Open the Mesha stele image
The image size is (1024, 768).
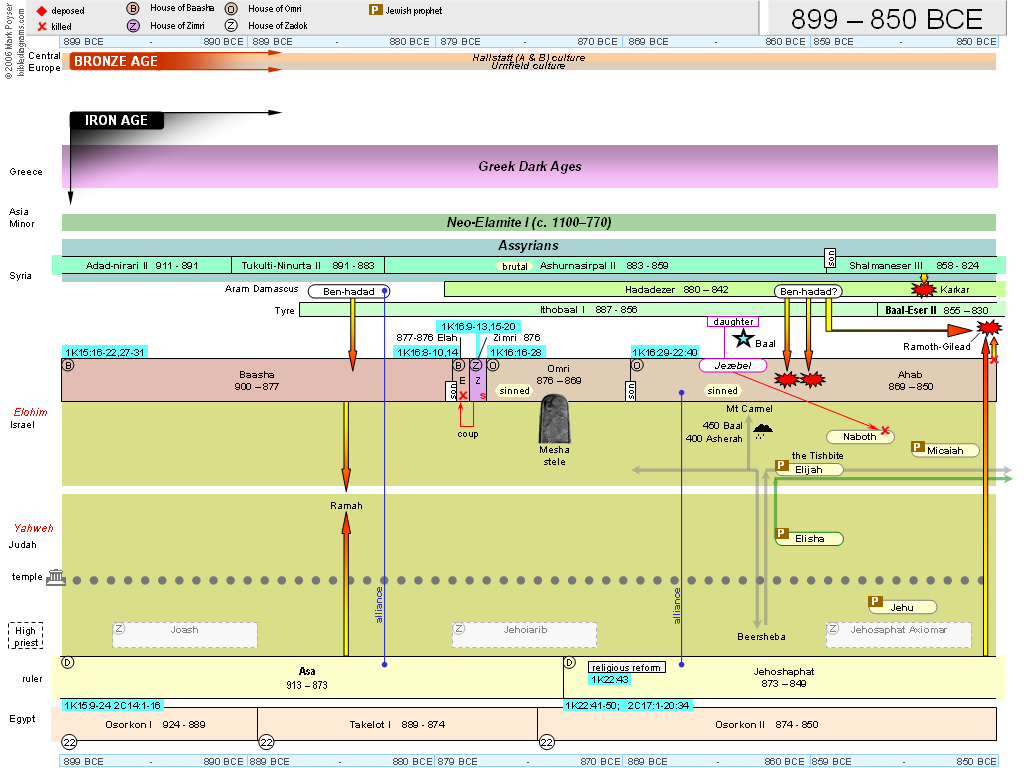tap(554, 417)
